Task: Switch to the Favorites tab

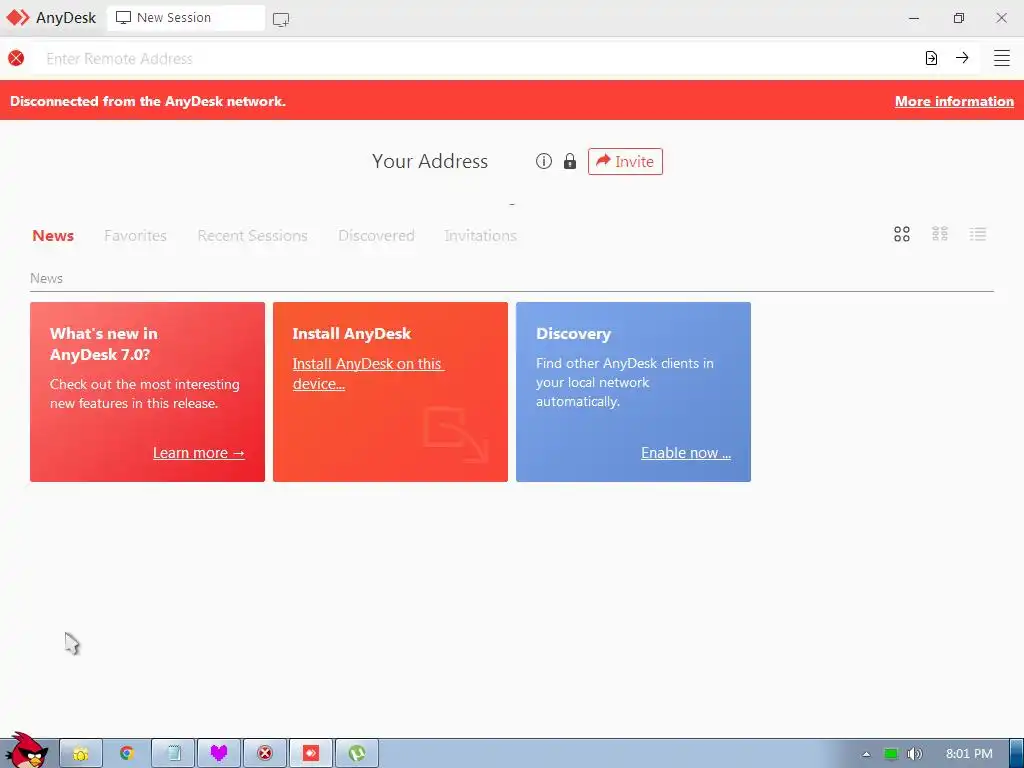Action: coord(135,235)
